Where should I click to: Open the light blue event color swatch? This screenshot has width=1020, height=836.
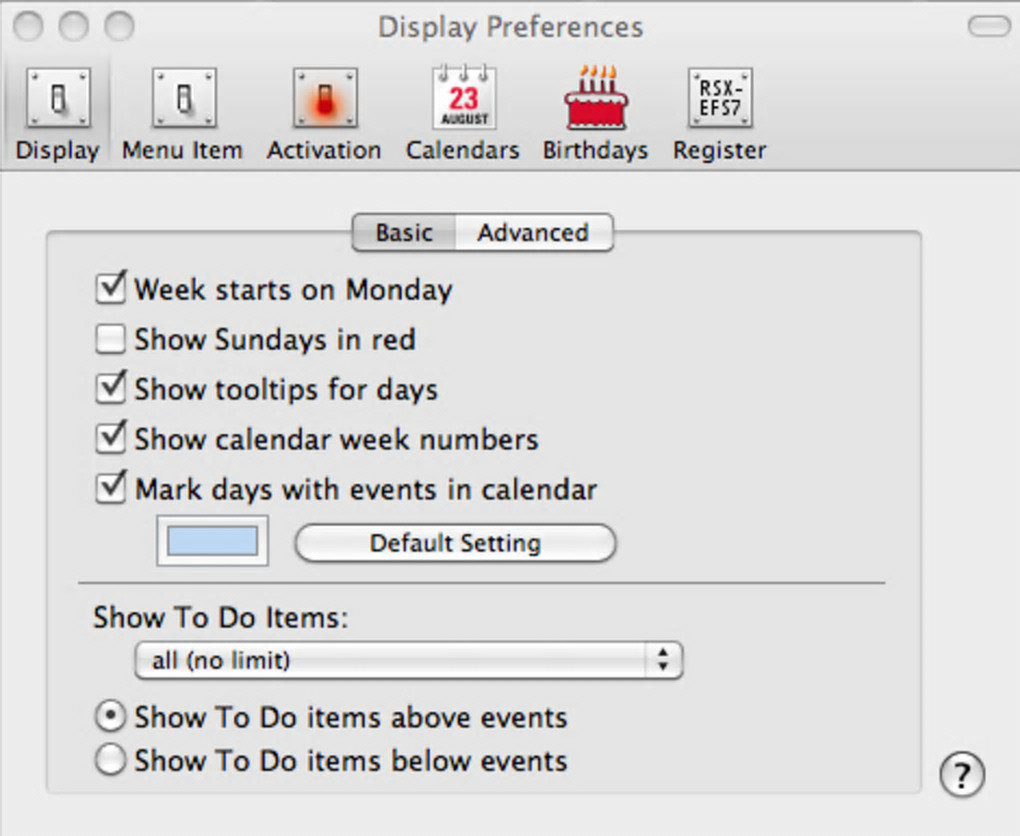[212, 541]
